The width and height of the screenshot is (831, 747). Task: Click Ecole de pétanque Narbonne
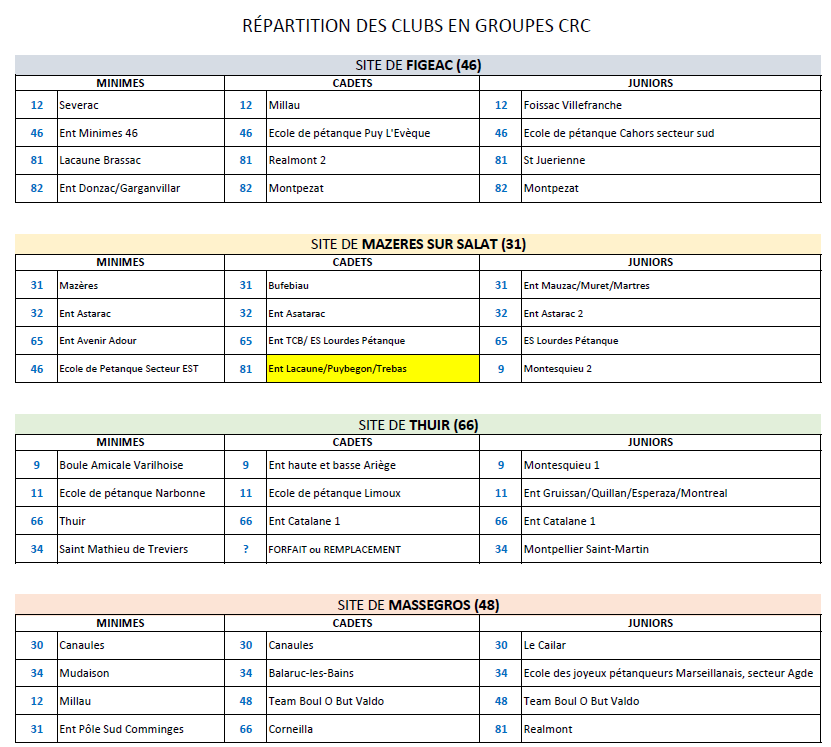(x=140, y=493)
